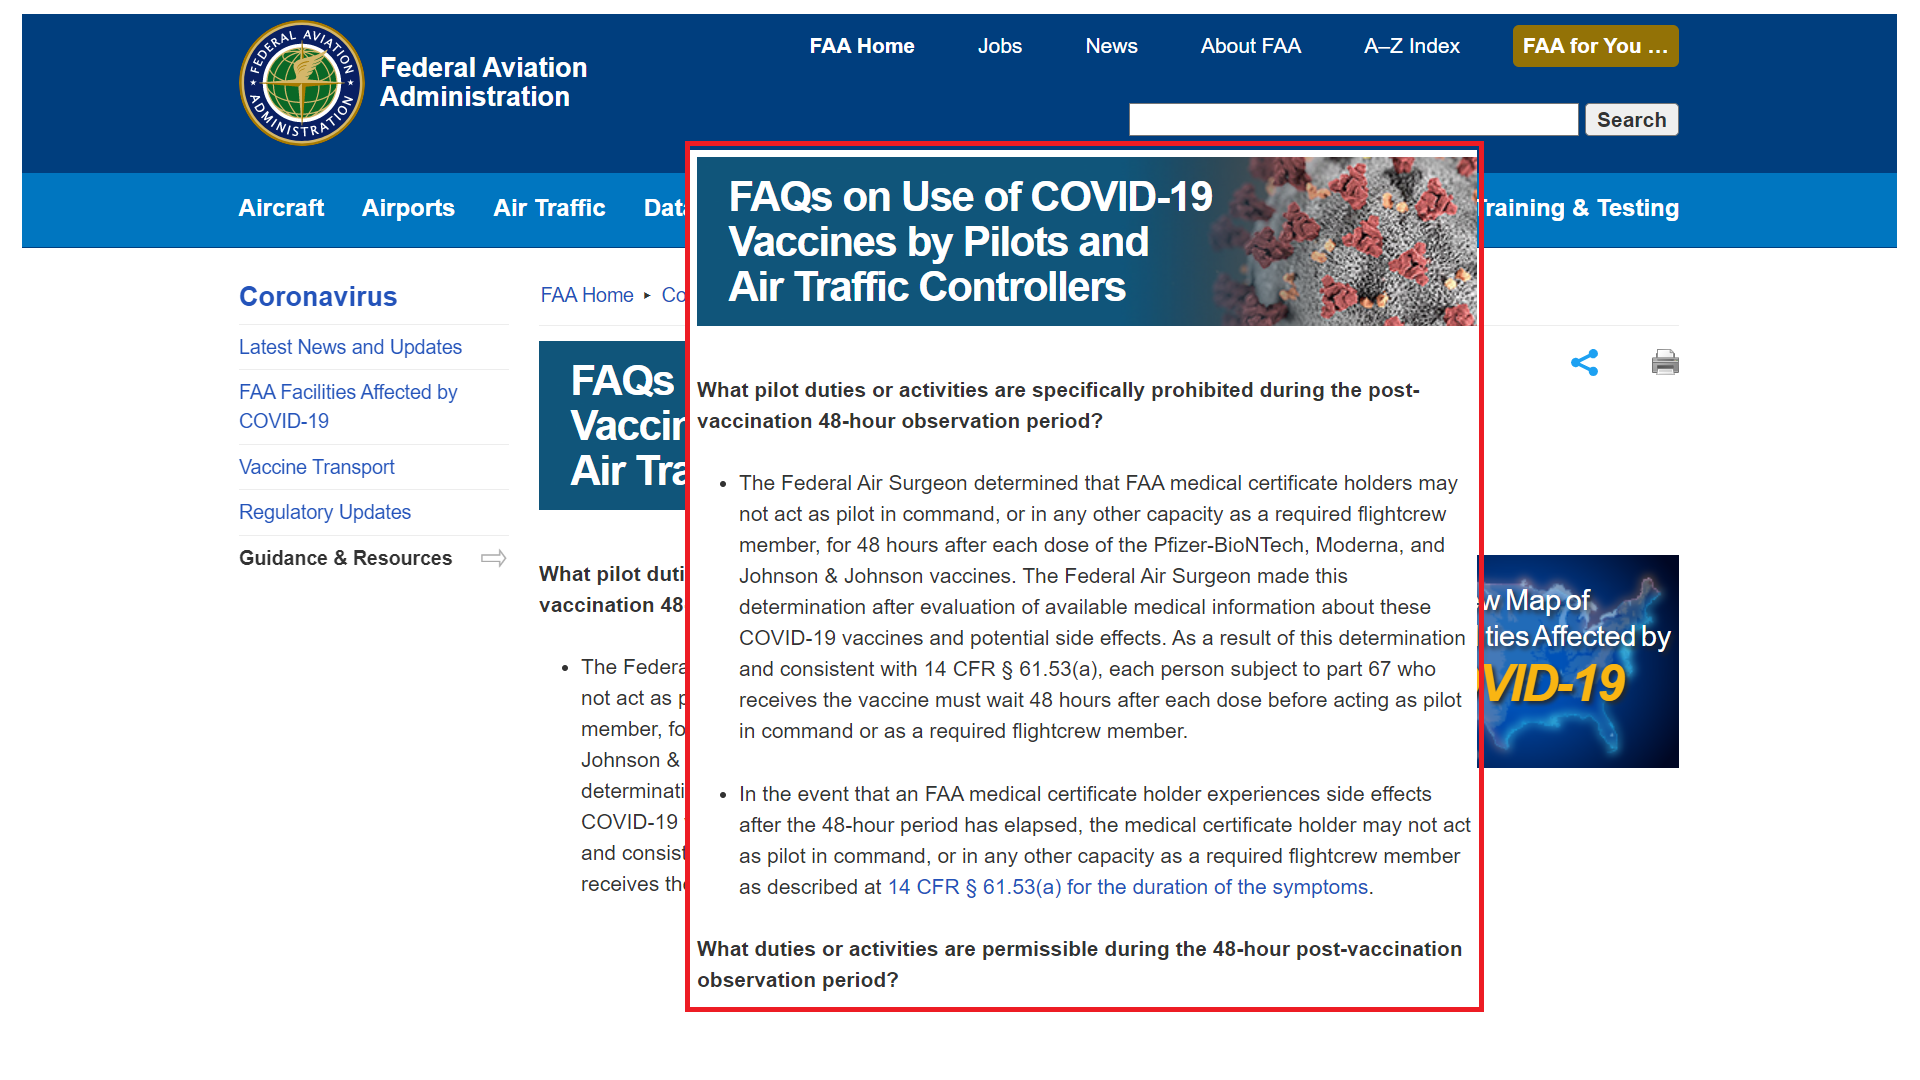Click the FAA seal logo

pyautogui.click(x=302, y=83)
